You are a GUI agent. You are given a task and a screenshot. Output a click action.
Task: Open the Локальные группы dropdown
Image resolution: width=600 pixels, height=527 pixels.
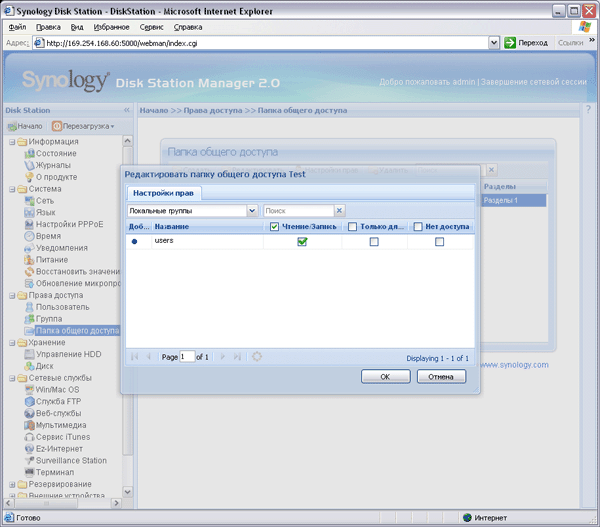[252, 211]
